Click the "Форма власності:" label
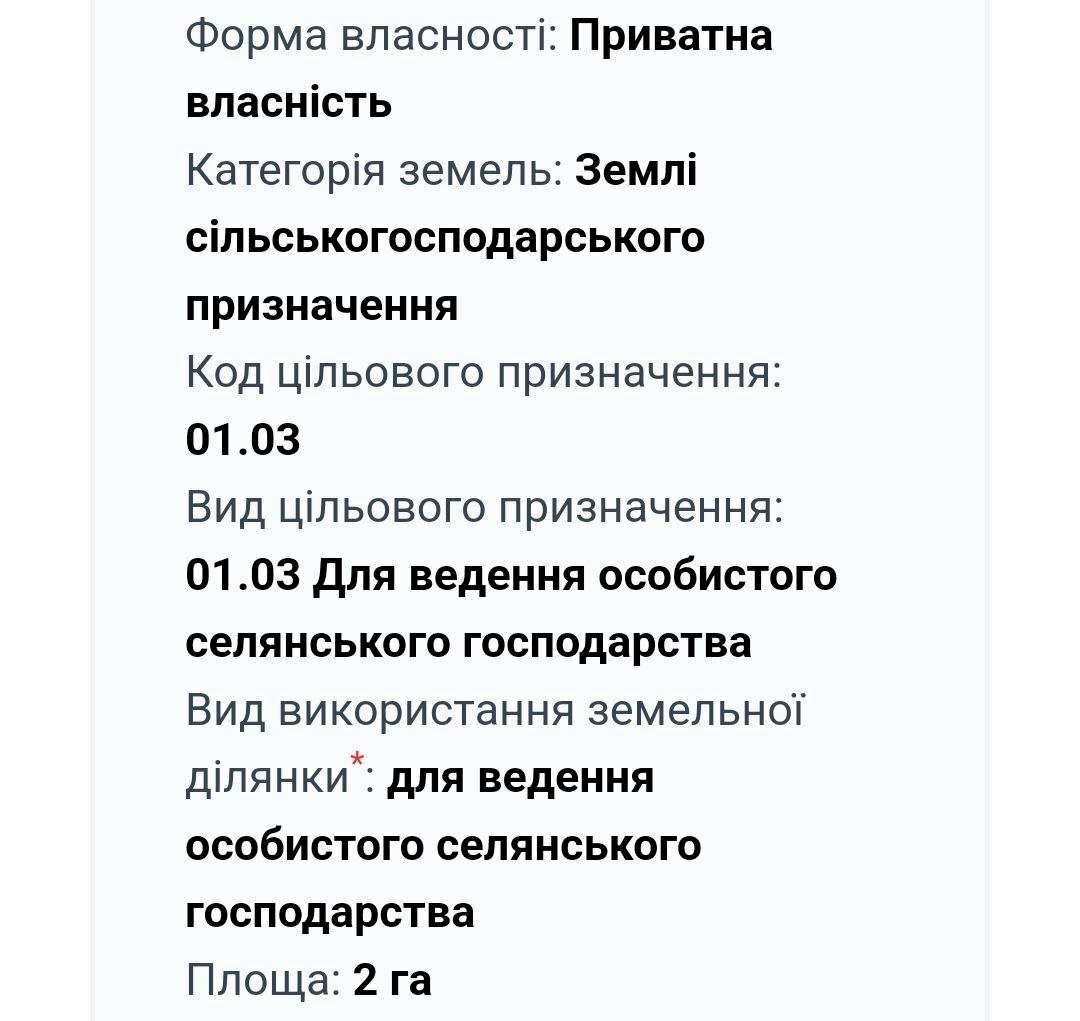Image resolution: width=1080 pixels, height=1021 pixels. point(371,36)
